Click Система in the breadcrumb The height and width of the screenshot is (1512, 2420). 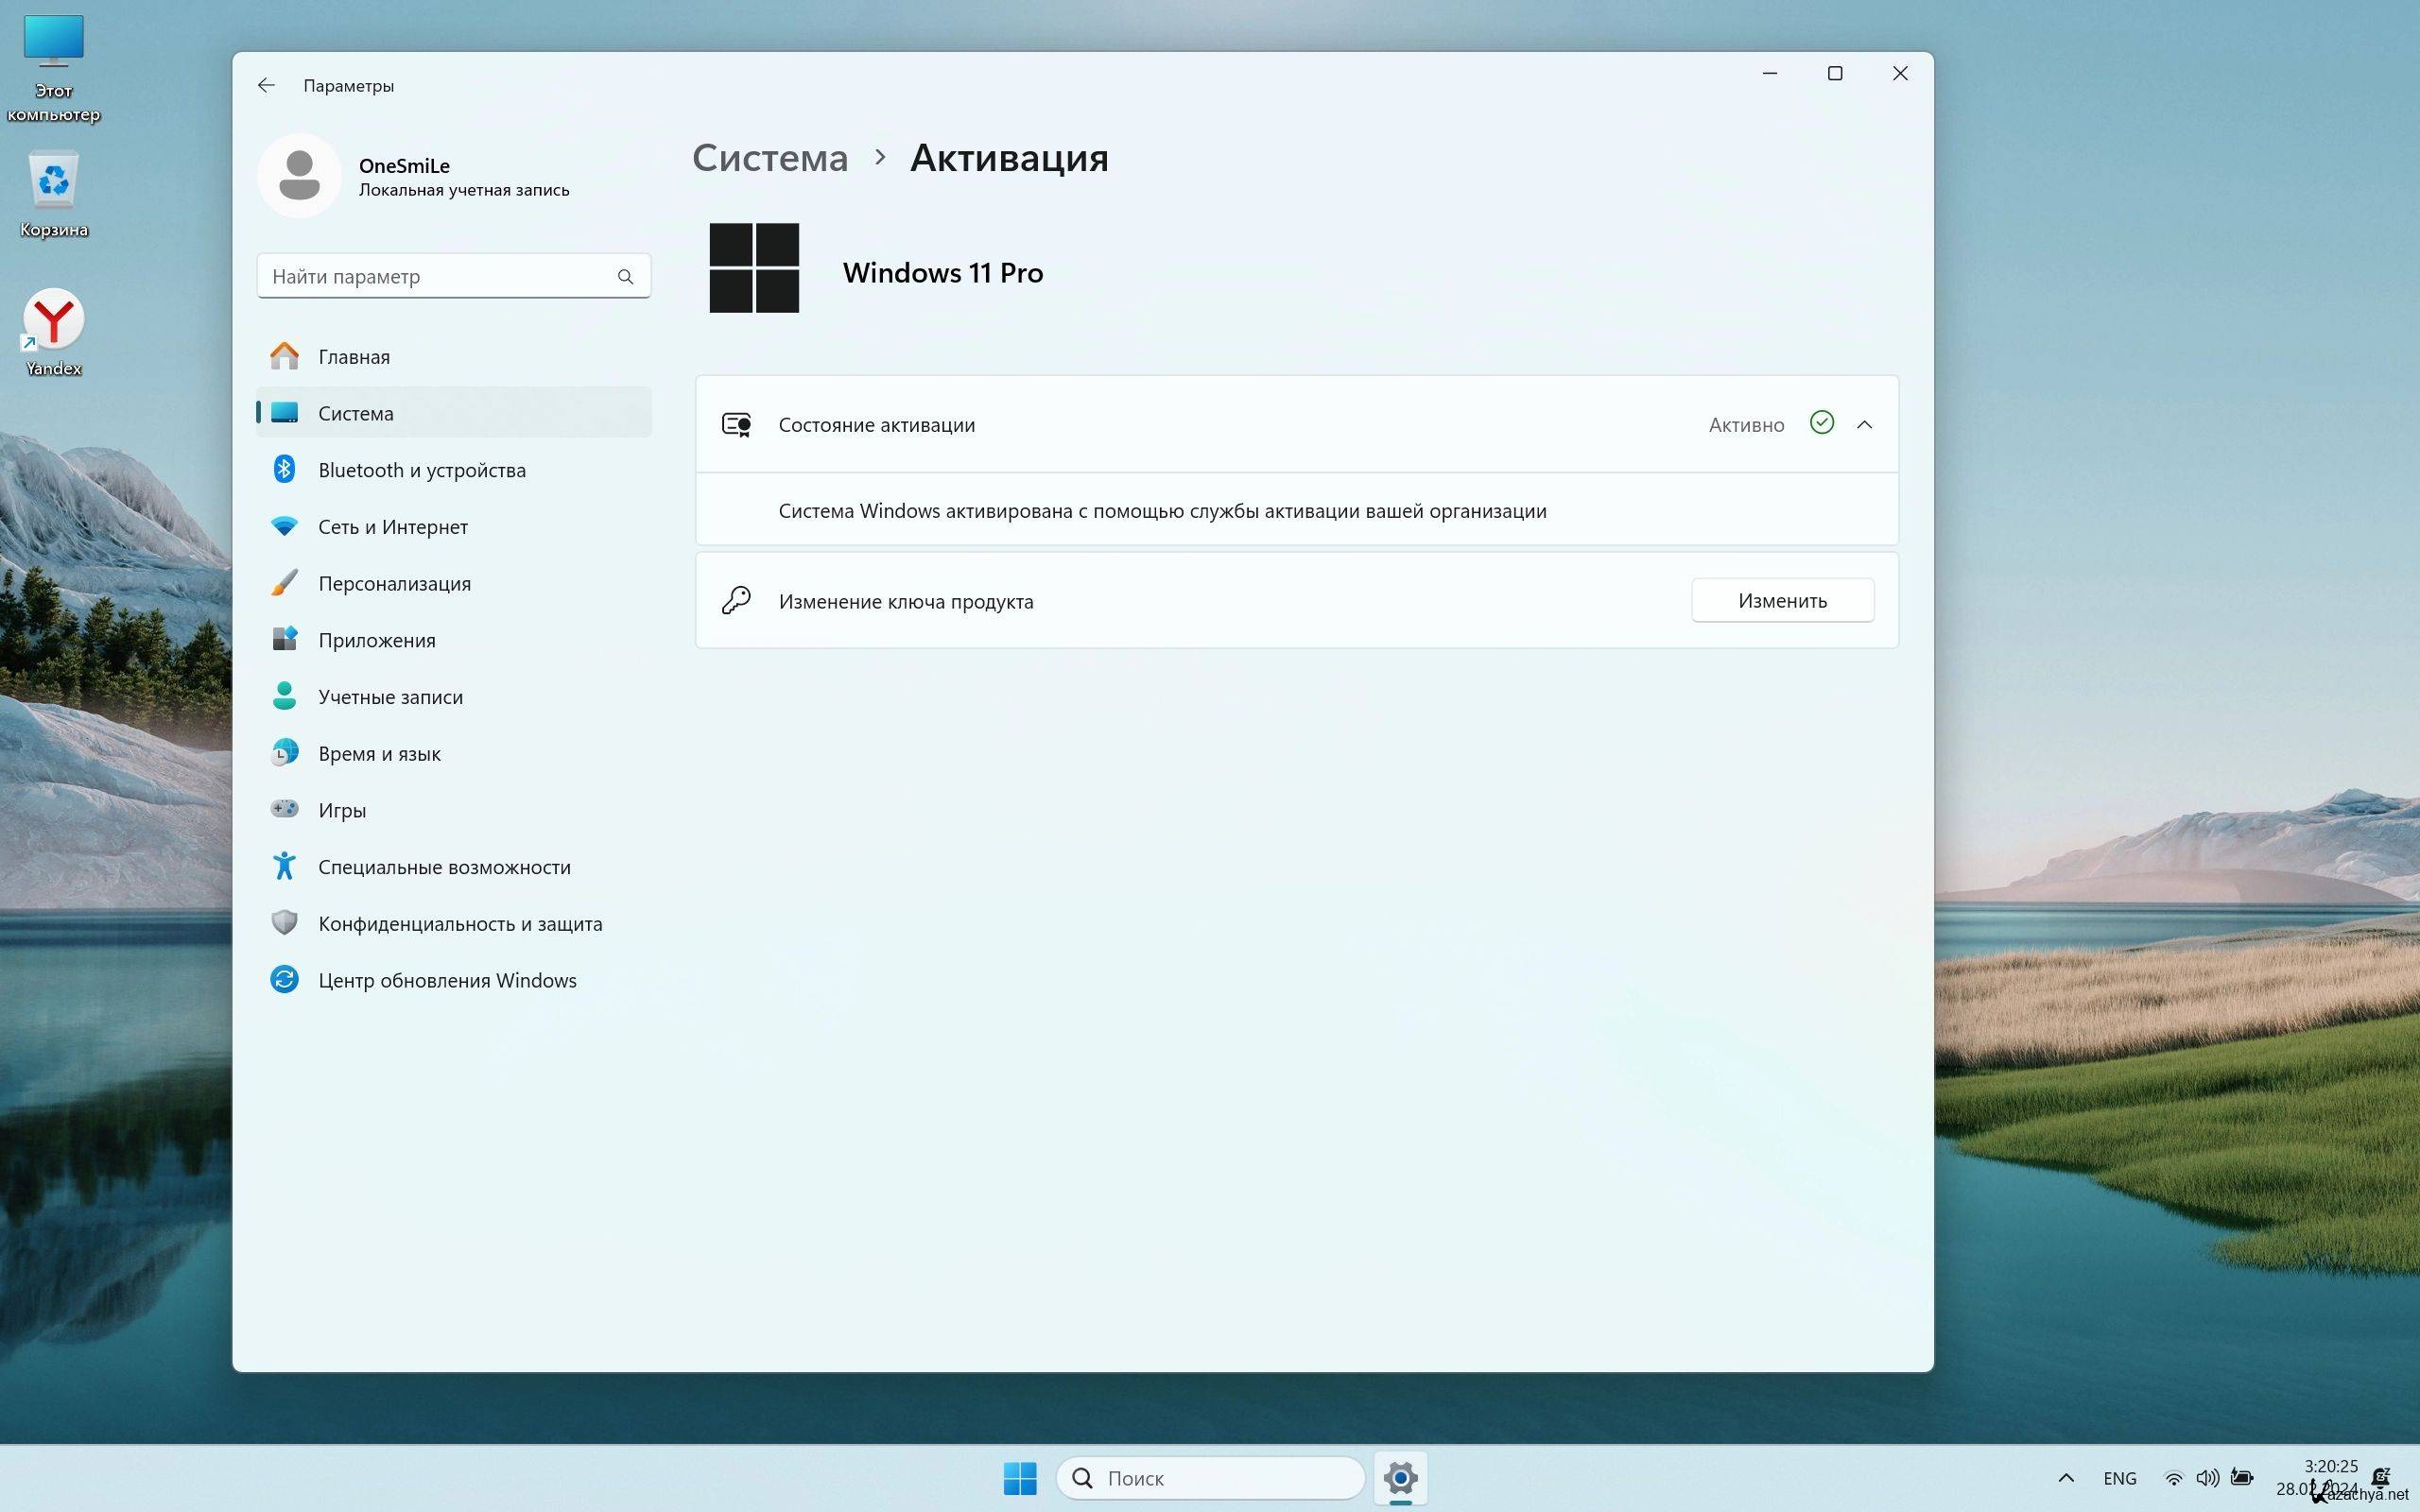coord(770,158)
